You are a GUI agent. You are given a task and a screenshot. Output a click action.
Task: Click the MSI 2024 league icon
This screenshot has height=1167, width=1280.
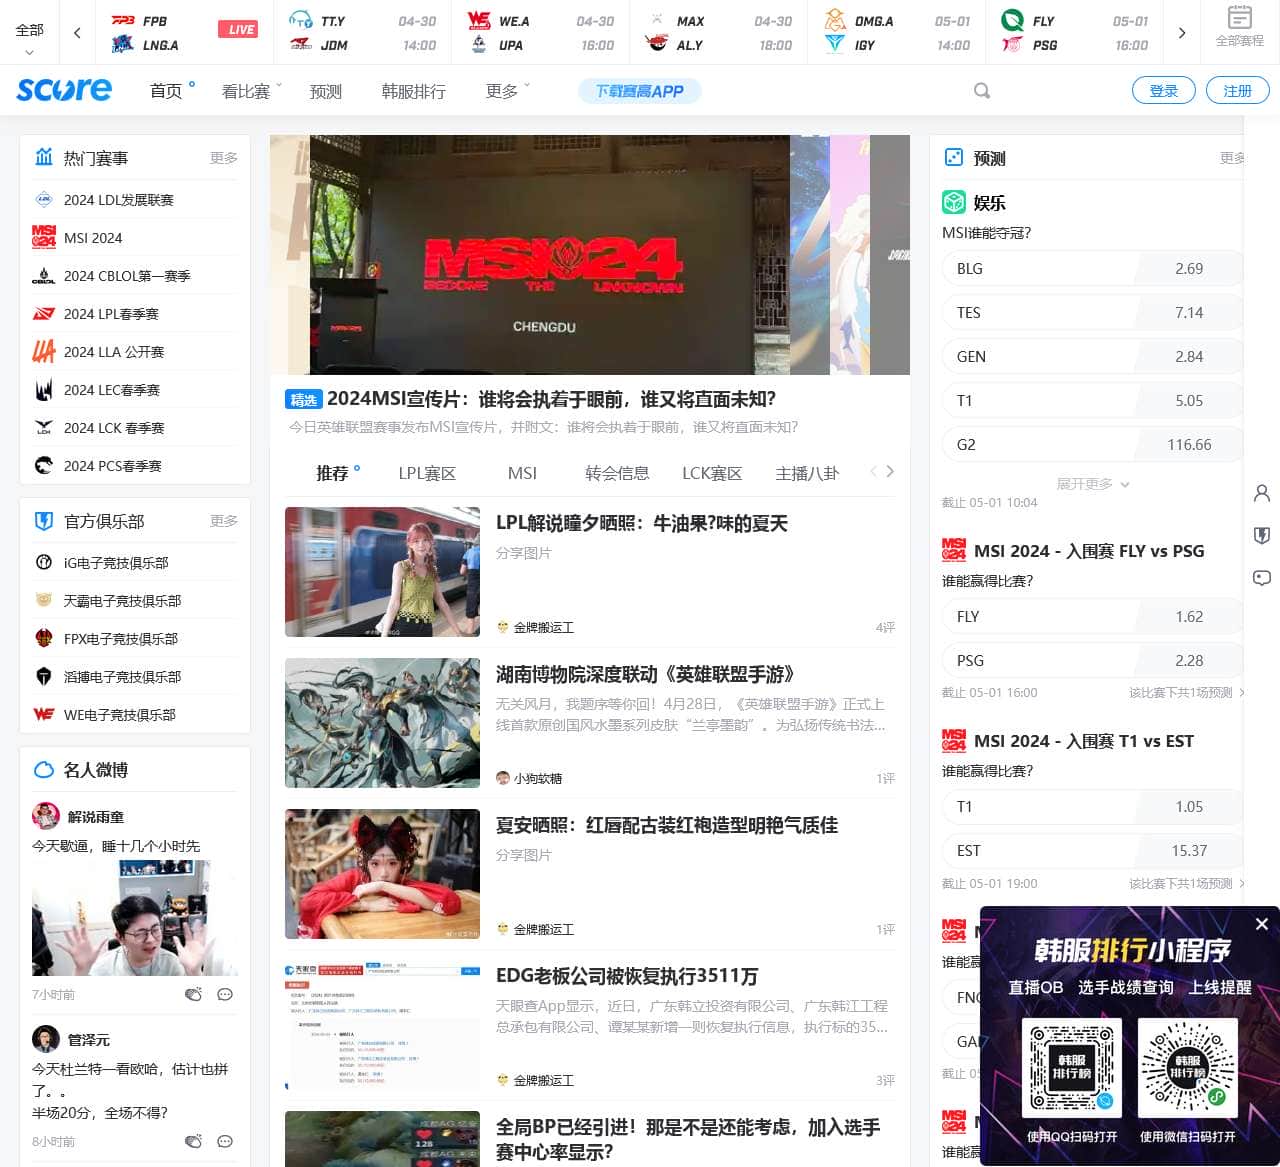[x=44, y=238]
